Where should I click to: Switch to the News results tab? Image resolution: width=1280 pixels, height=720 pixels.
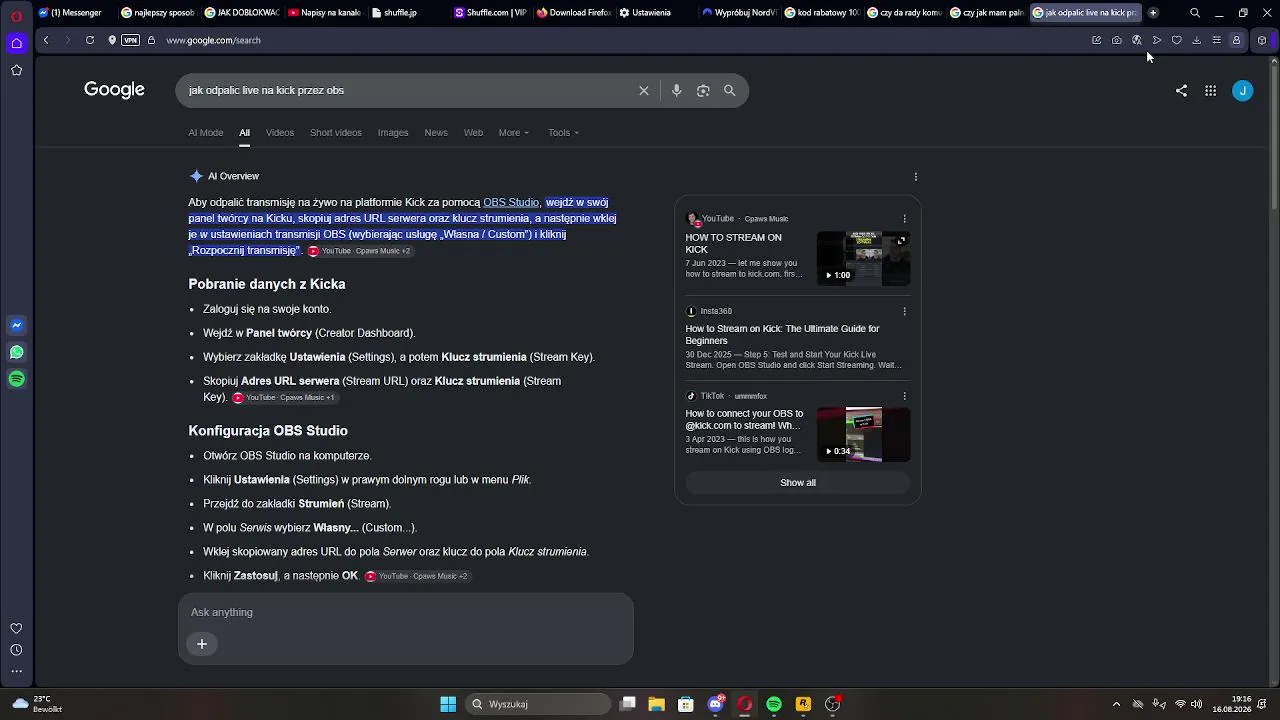pos(436,133)
